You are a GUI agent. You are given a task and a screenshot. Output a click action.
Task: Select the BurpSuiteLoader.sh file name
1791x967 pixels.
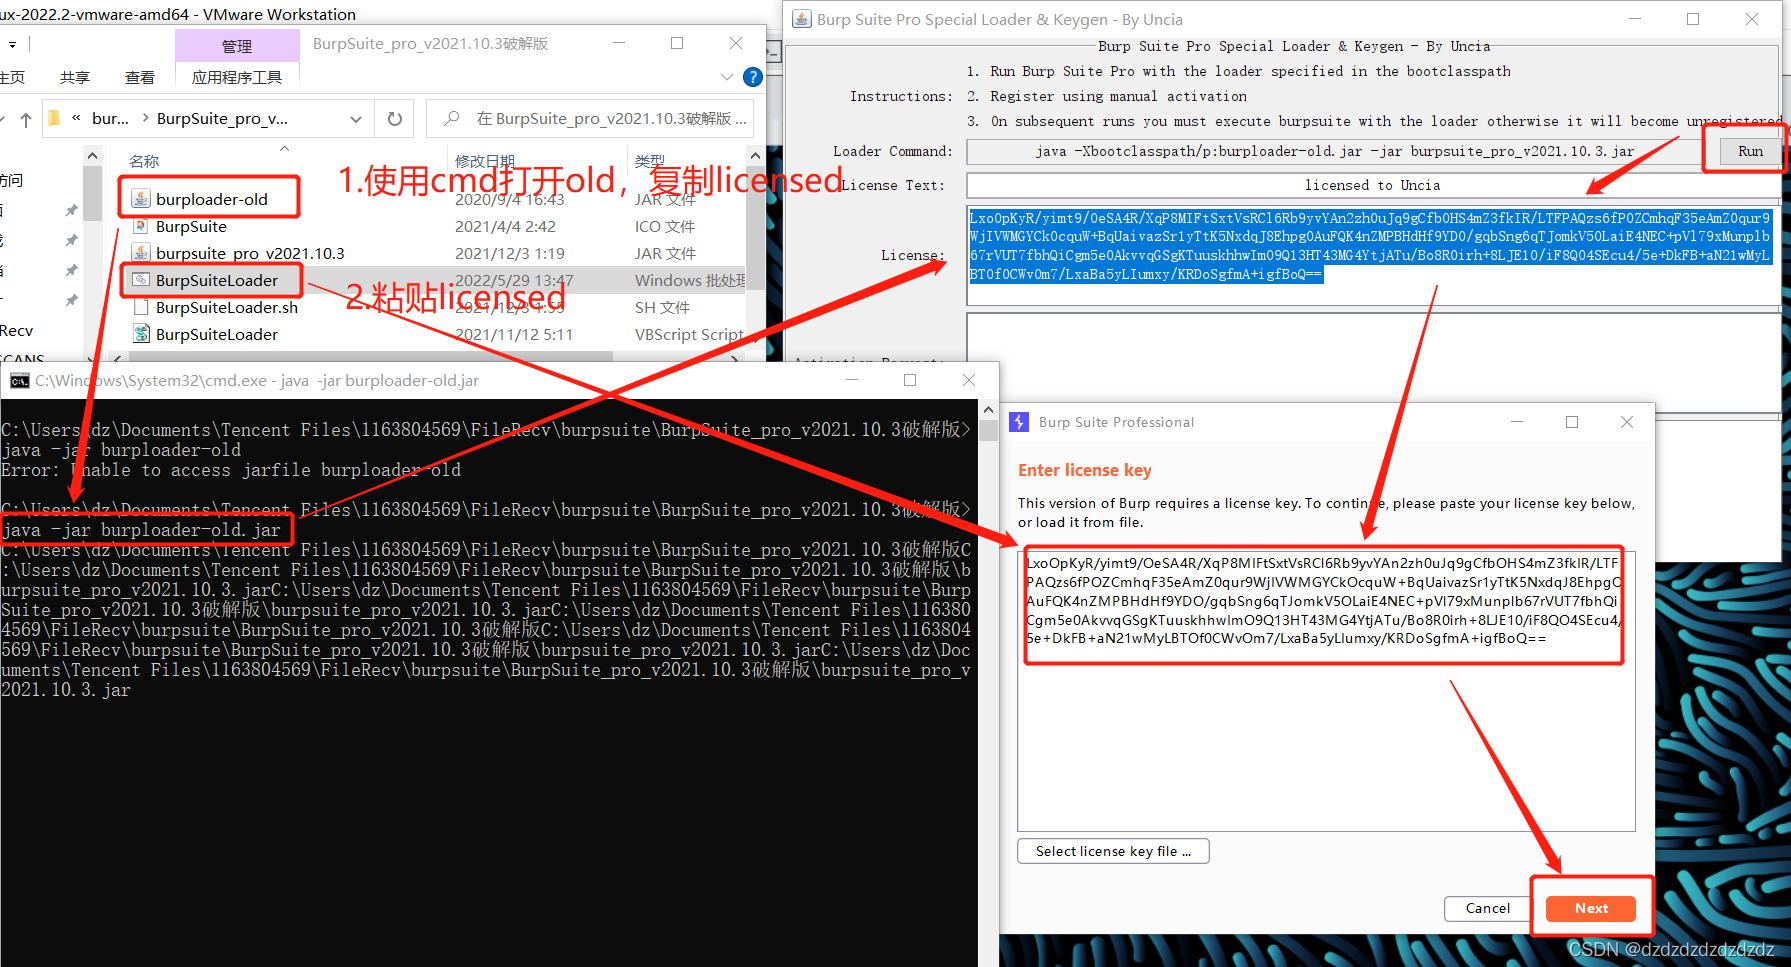(x=227, y=307)
